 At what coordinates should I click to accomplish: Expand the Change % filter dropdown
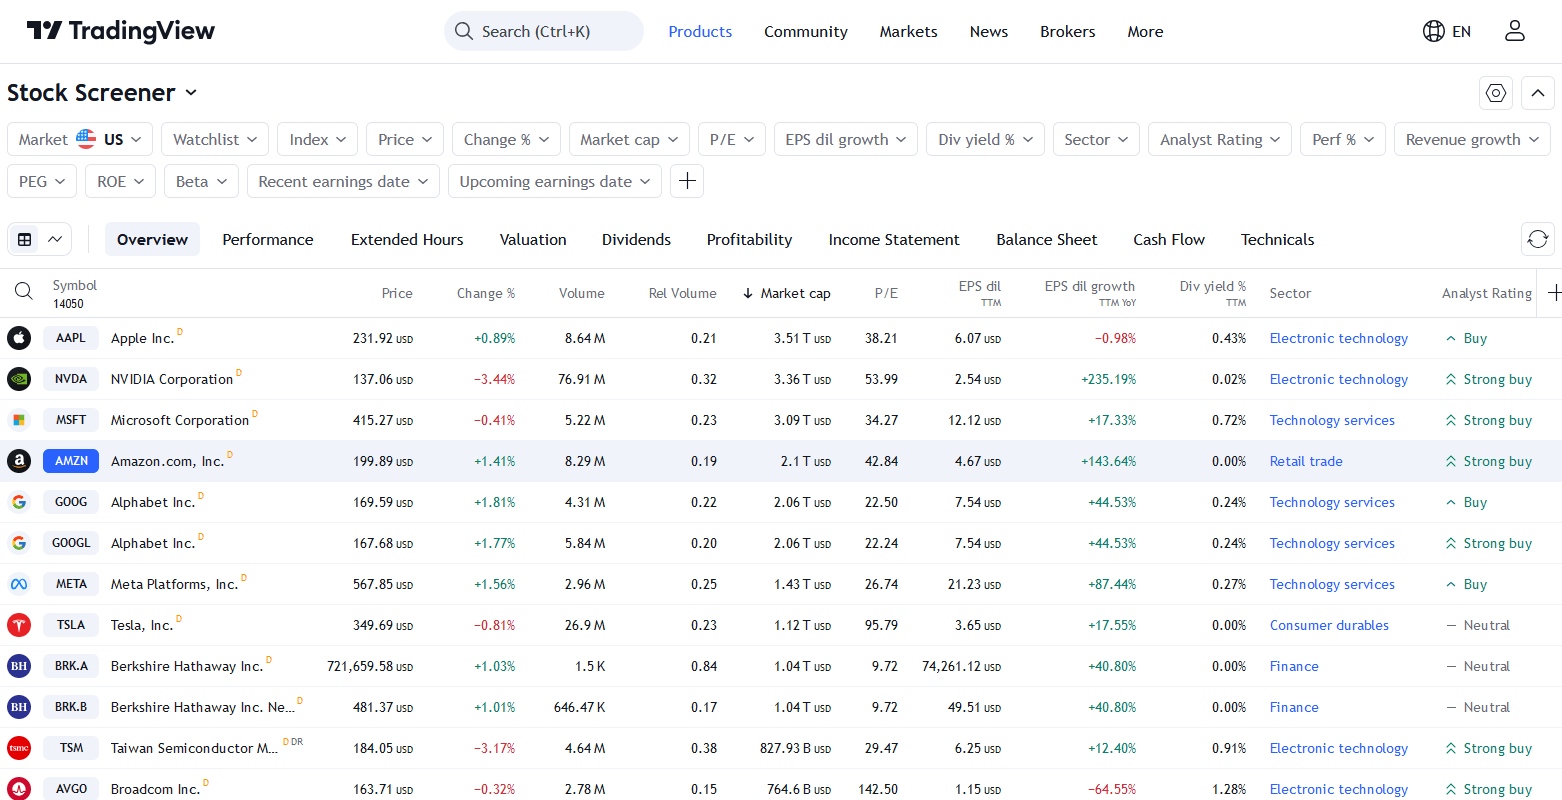tap(506, 139)
